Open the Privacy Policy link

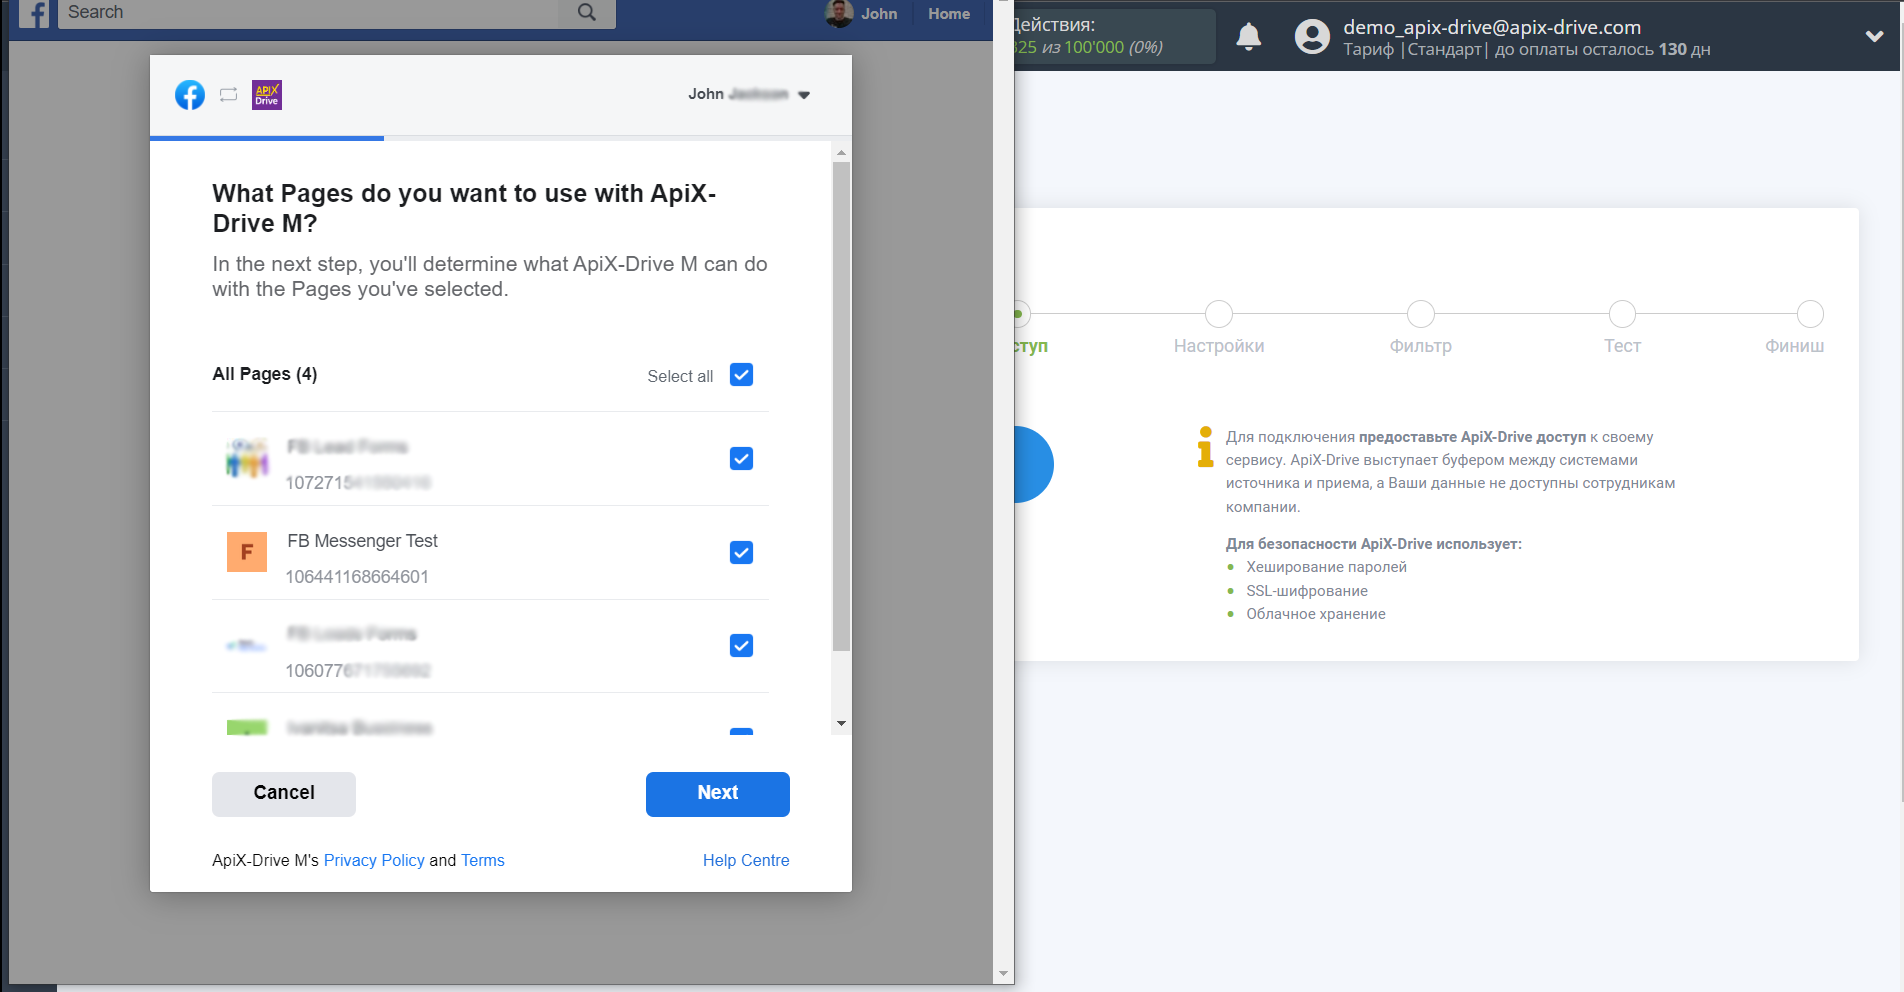[374, 861]
